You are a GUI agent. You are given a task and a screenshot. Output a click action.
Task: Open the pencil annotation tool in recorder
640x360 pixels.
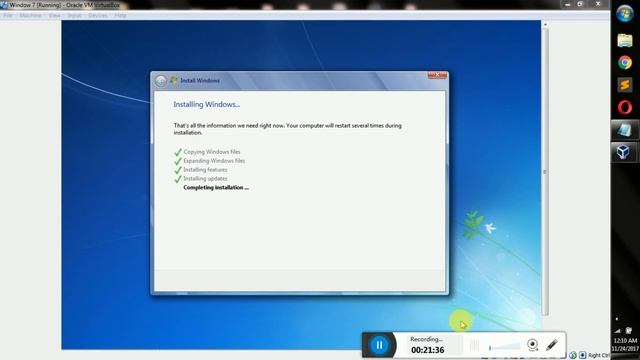[x=552, y=345]
